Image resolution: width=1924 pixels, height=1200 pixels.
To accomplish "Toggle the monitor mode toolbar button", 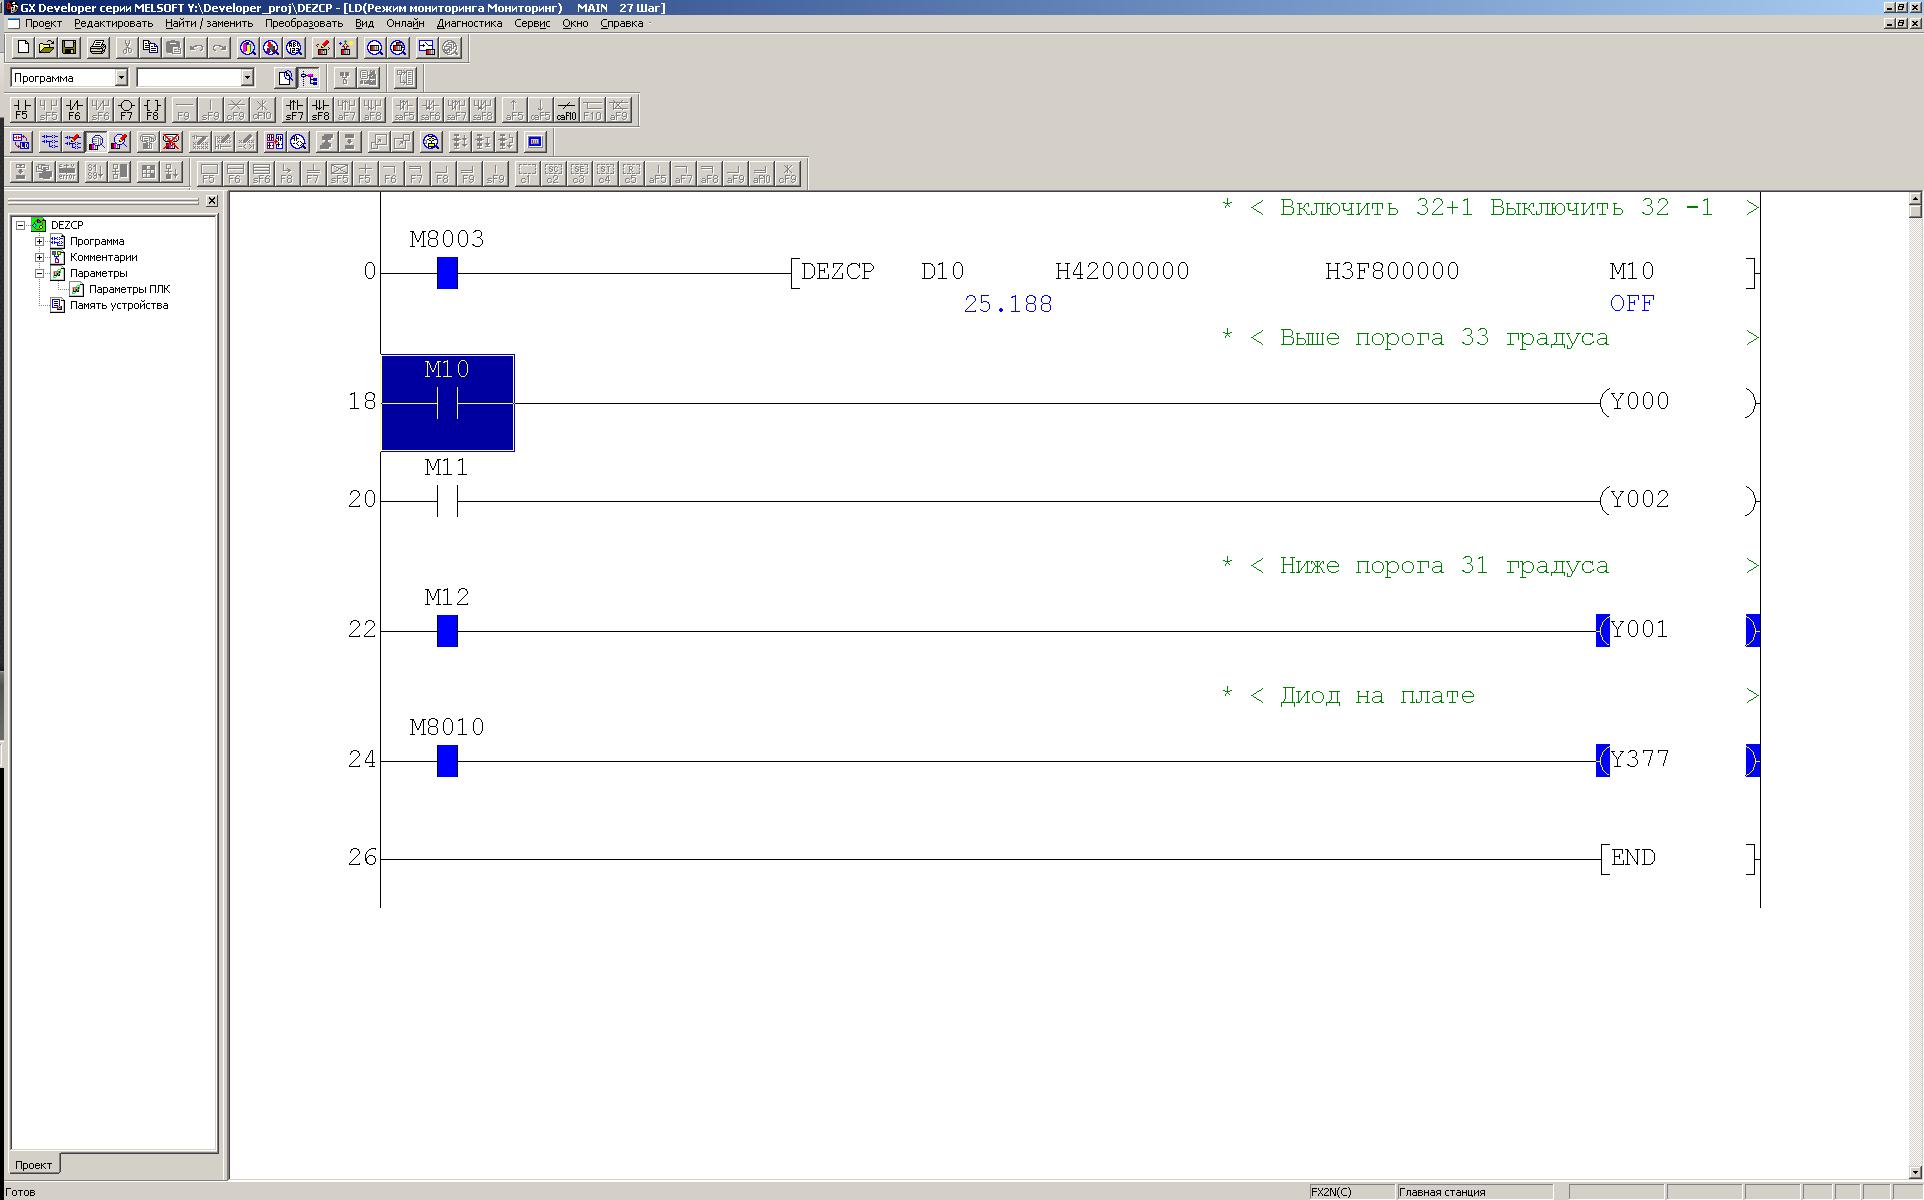I will coord(97,141).
